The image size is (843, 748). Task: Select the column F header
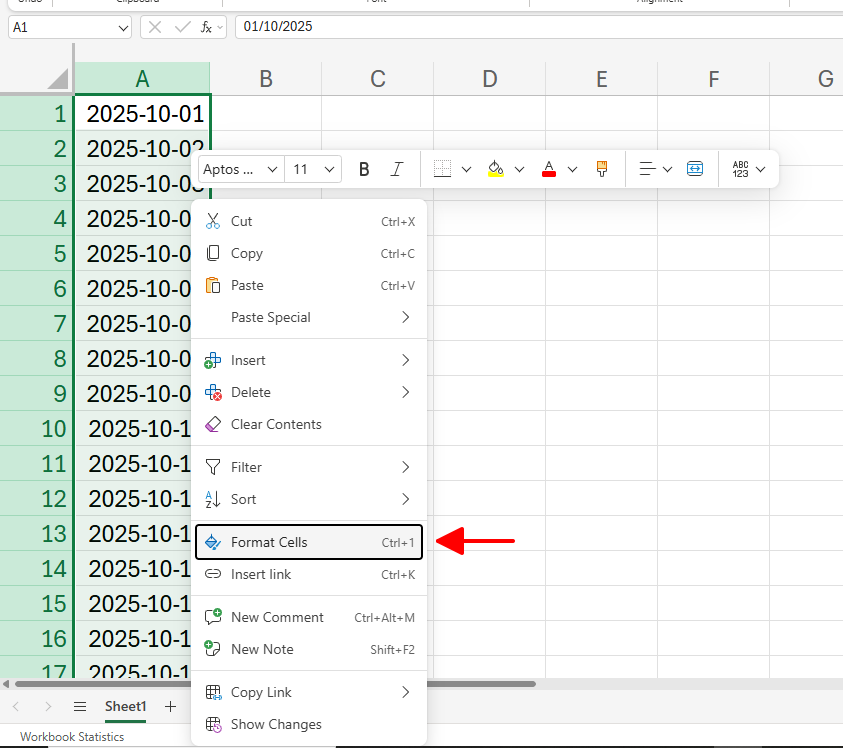[x=713, y=79]
